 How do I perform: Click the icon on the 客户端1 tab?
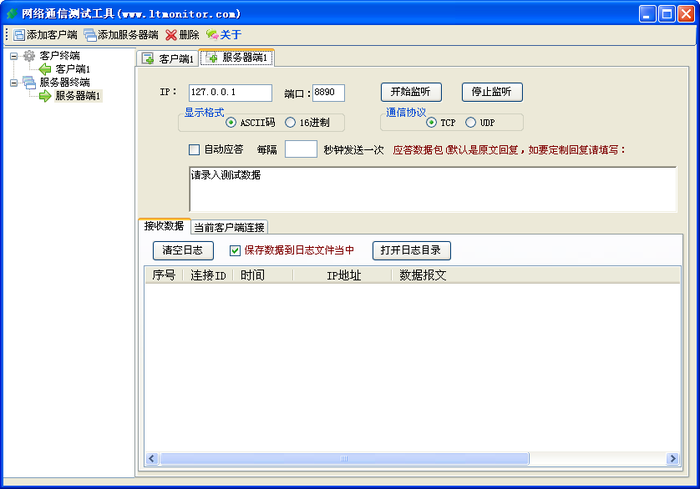point(148,58)
